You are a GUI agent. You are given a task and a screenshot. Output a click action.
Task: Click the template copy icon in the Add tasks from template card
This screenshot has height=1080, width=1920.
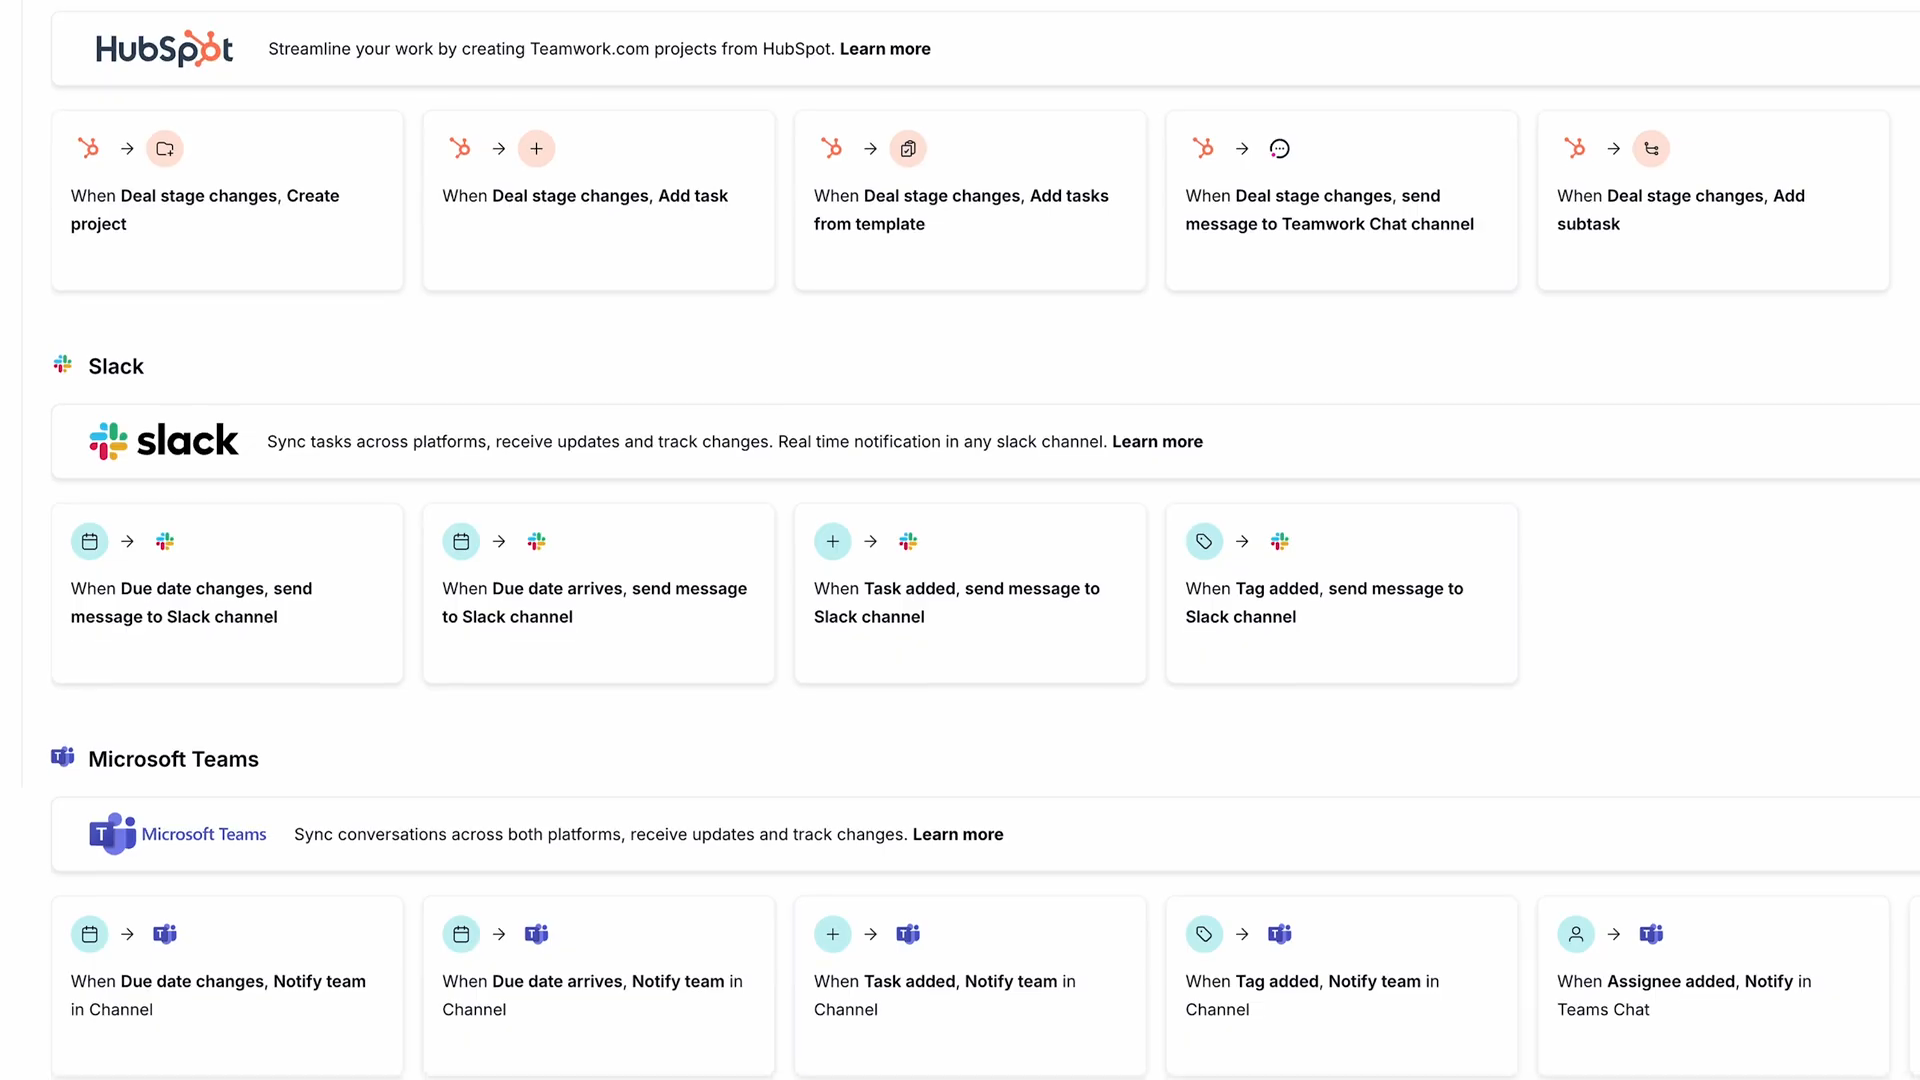[908, 149]
